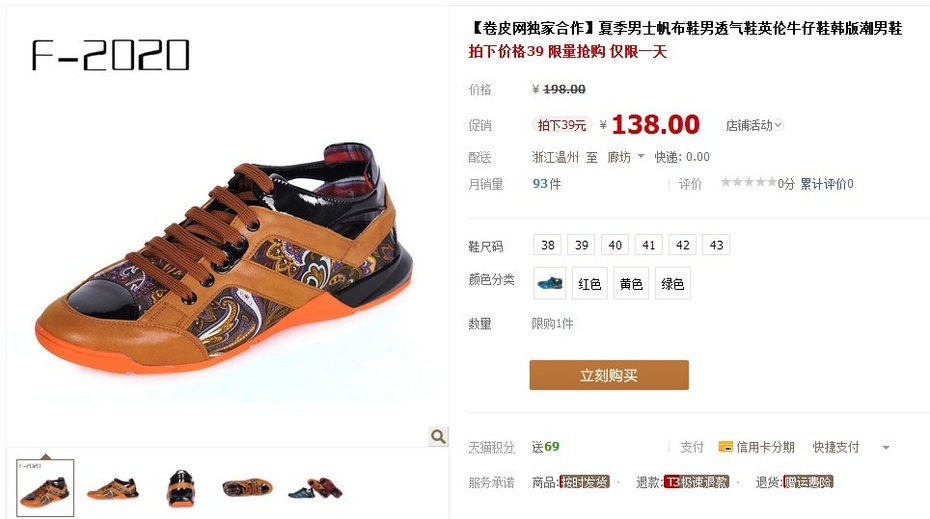This screenshot has height=519, width=930.
Task: Select the blue shoe color swatch
Action: coord(550,283)
